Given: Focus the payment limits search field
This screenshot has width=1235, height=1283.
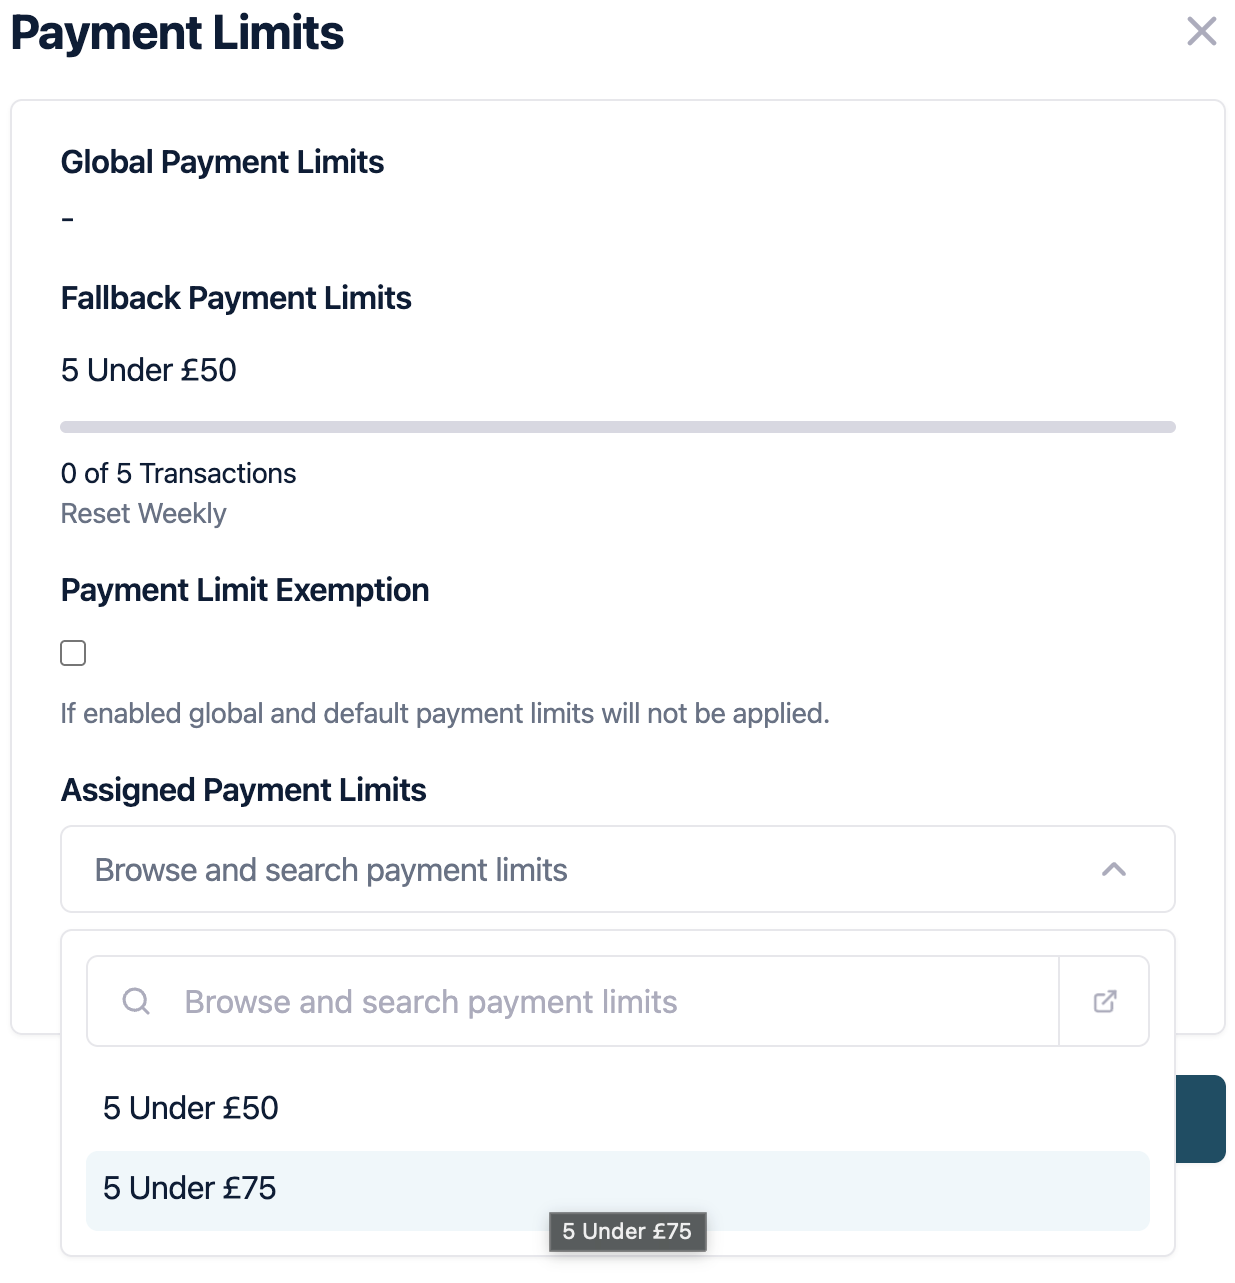Looking at the screenshot, I should click(600, 1001).
